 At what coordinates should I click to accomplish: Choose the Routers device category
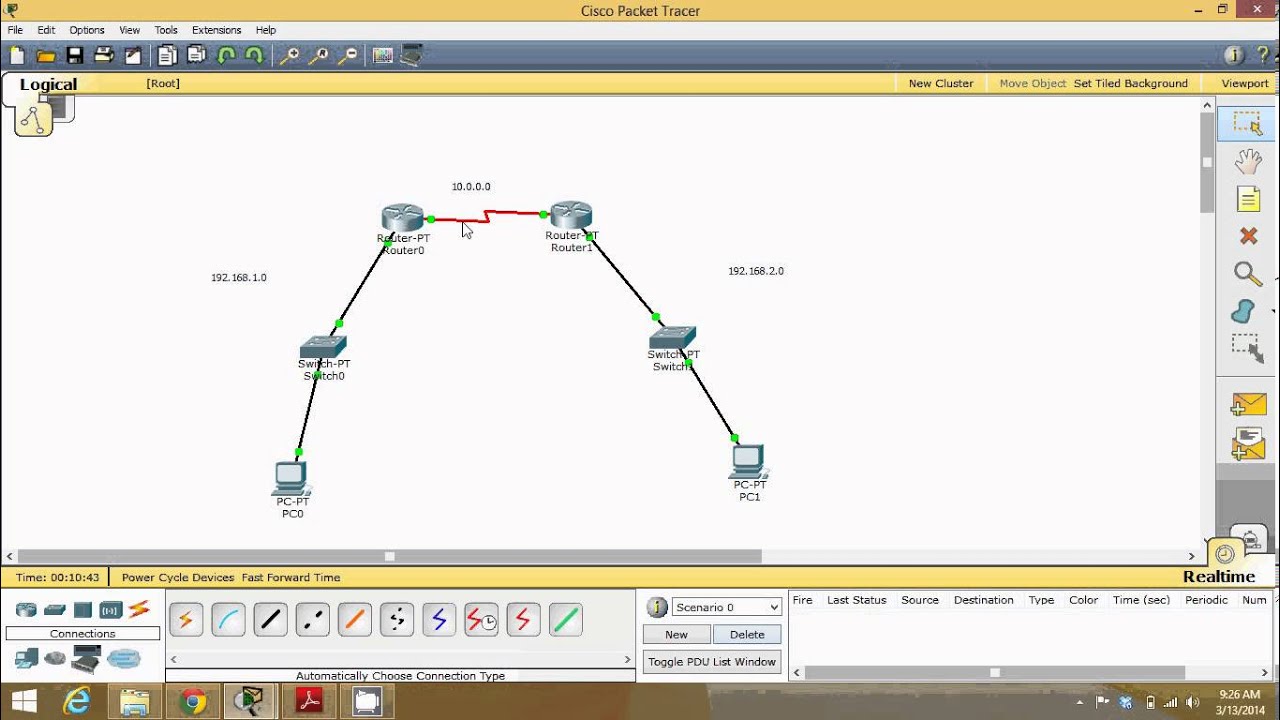point(26,609)
